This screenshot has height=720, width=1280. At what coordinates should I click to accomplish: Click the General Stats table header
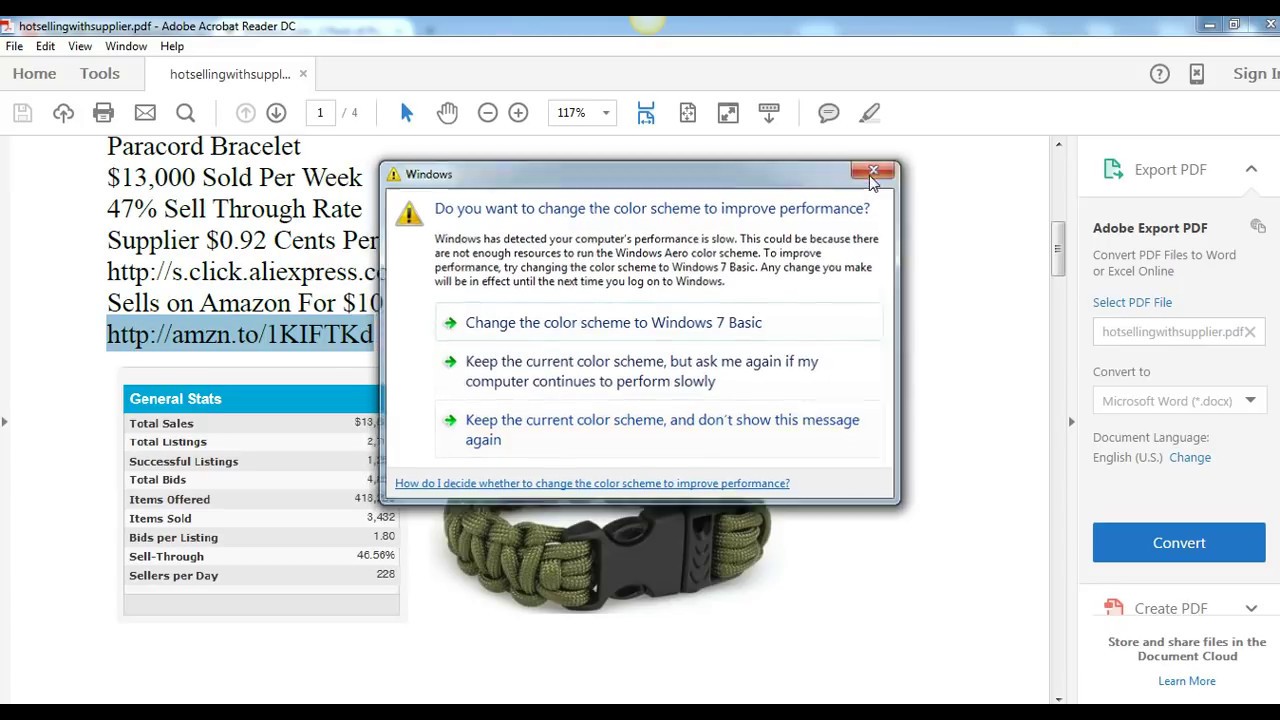tap(252, 399)
